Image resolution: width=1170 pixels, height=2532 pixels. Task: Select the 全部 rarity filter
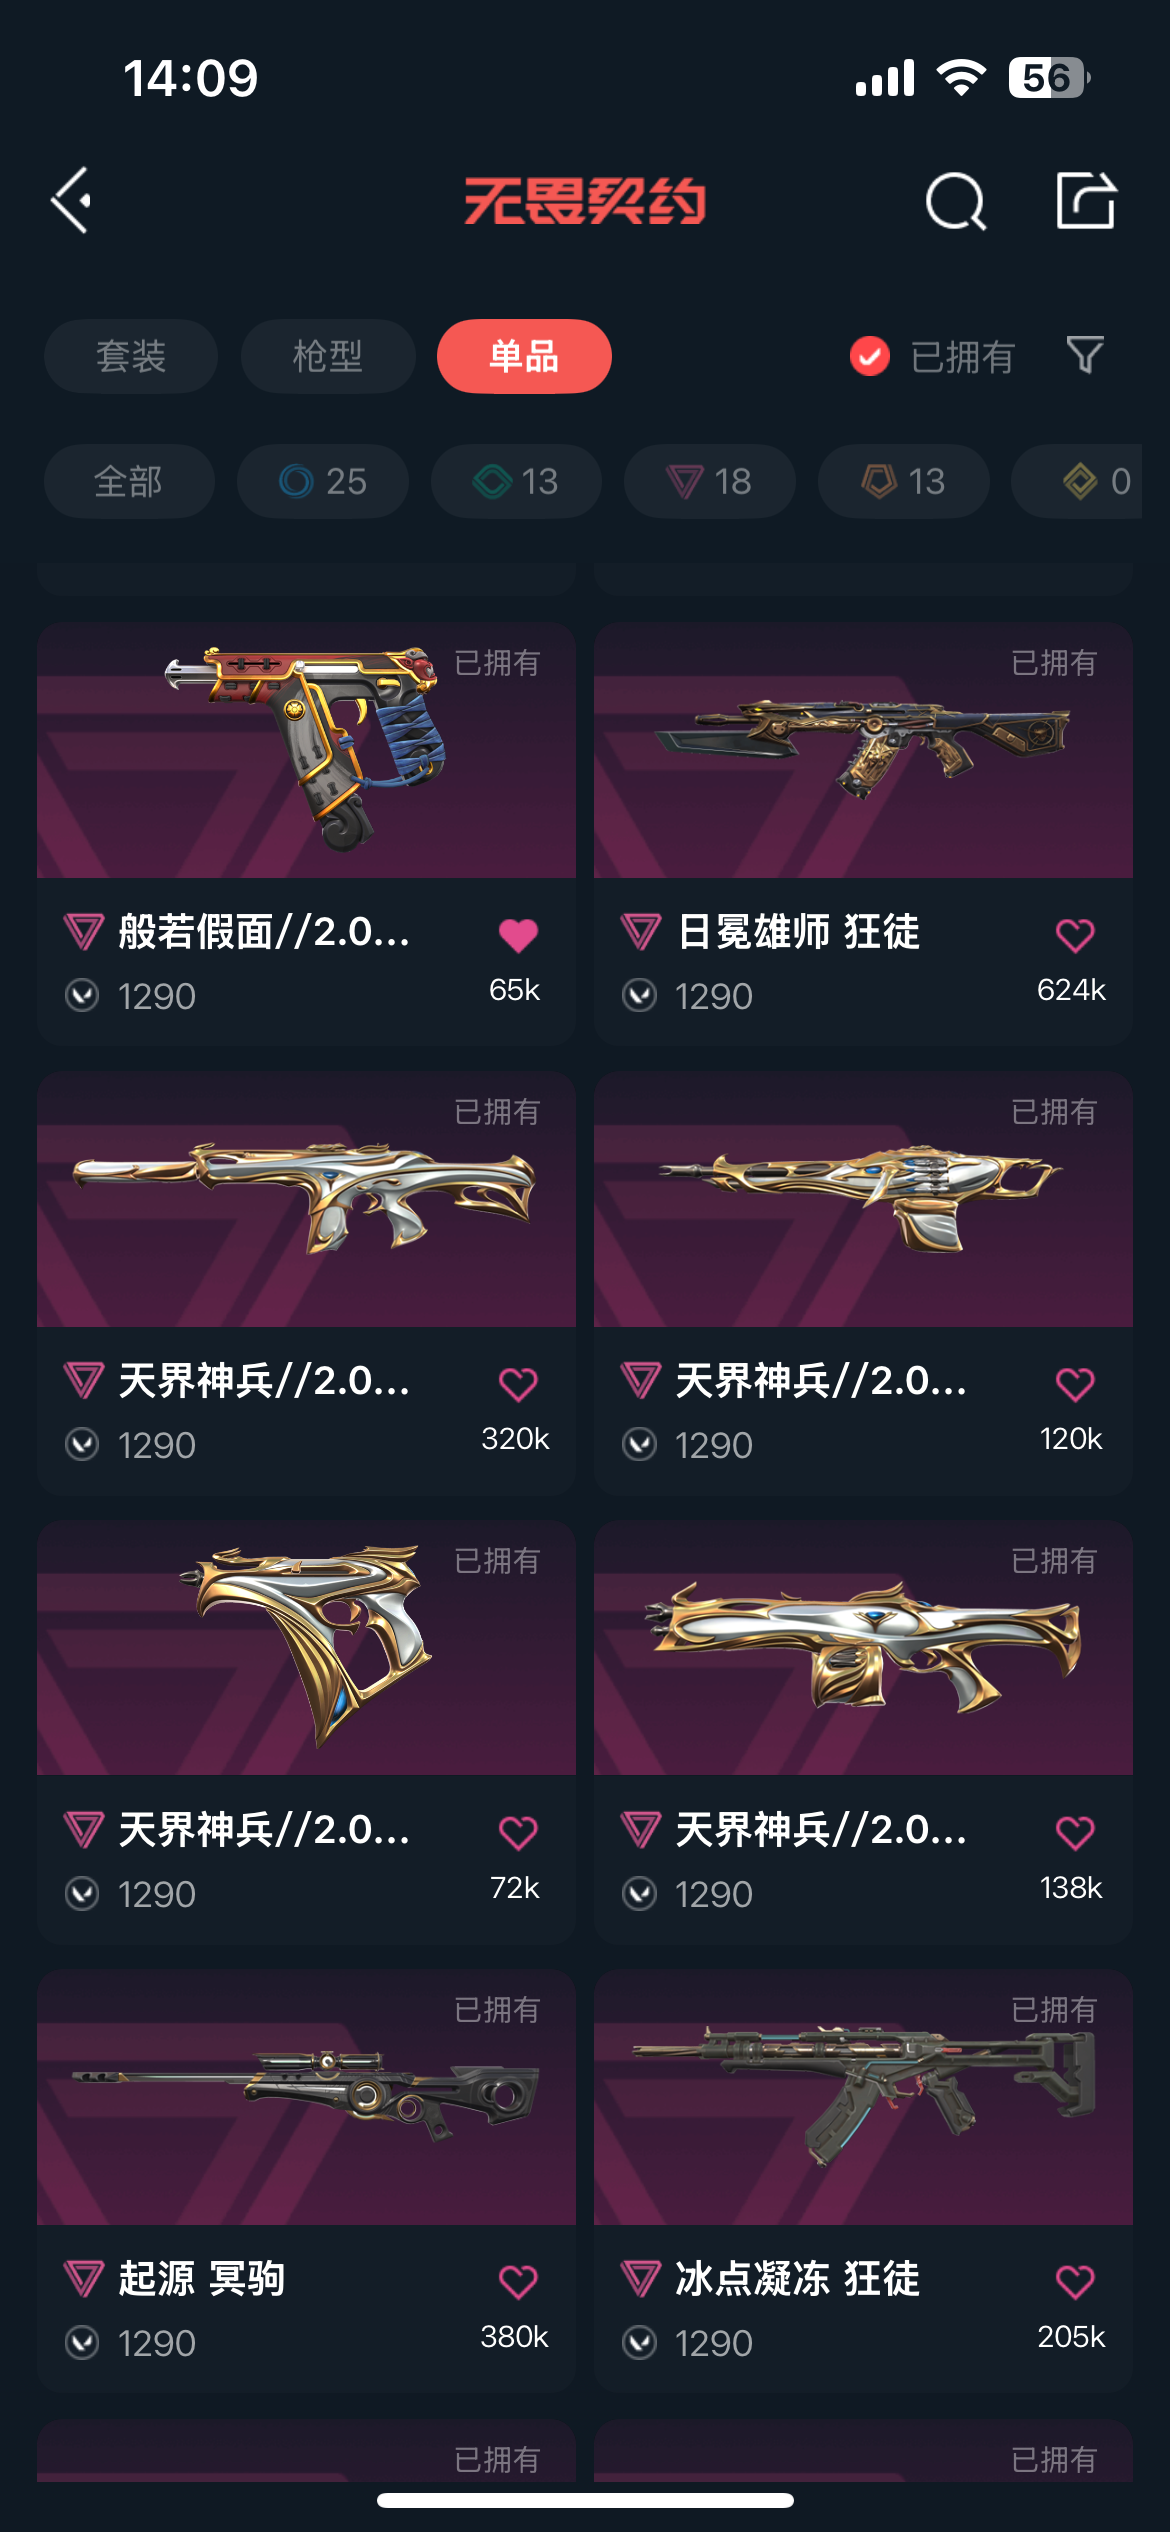coord(129,481)
